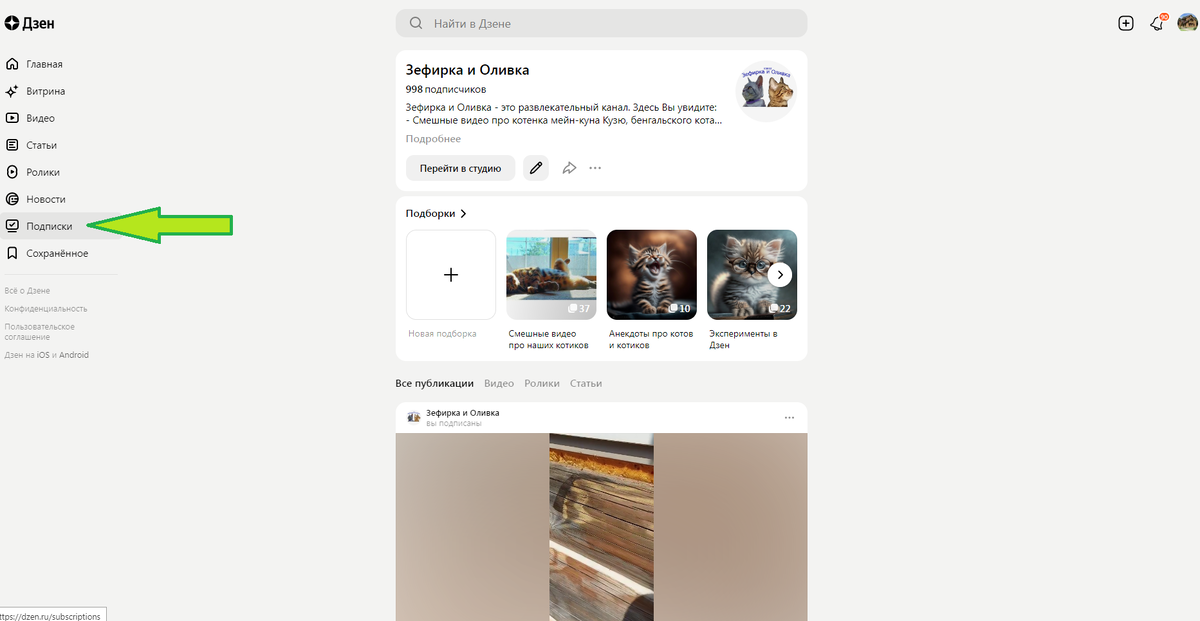This screenshot has height=621, width=1200.
Task: Click Перейти в студию button
Action: pos(460,168)
